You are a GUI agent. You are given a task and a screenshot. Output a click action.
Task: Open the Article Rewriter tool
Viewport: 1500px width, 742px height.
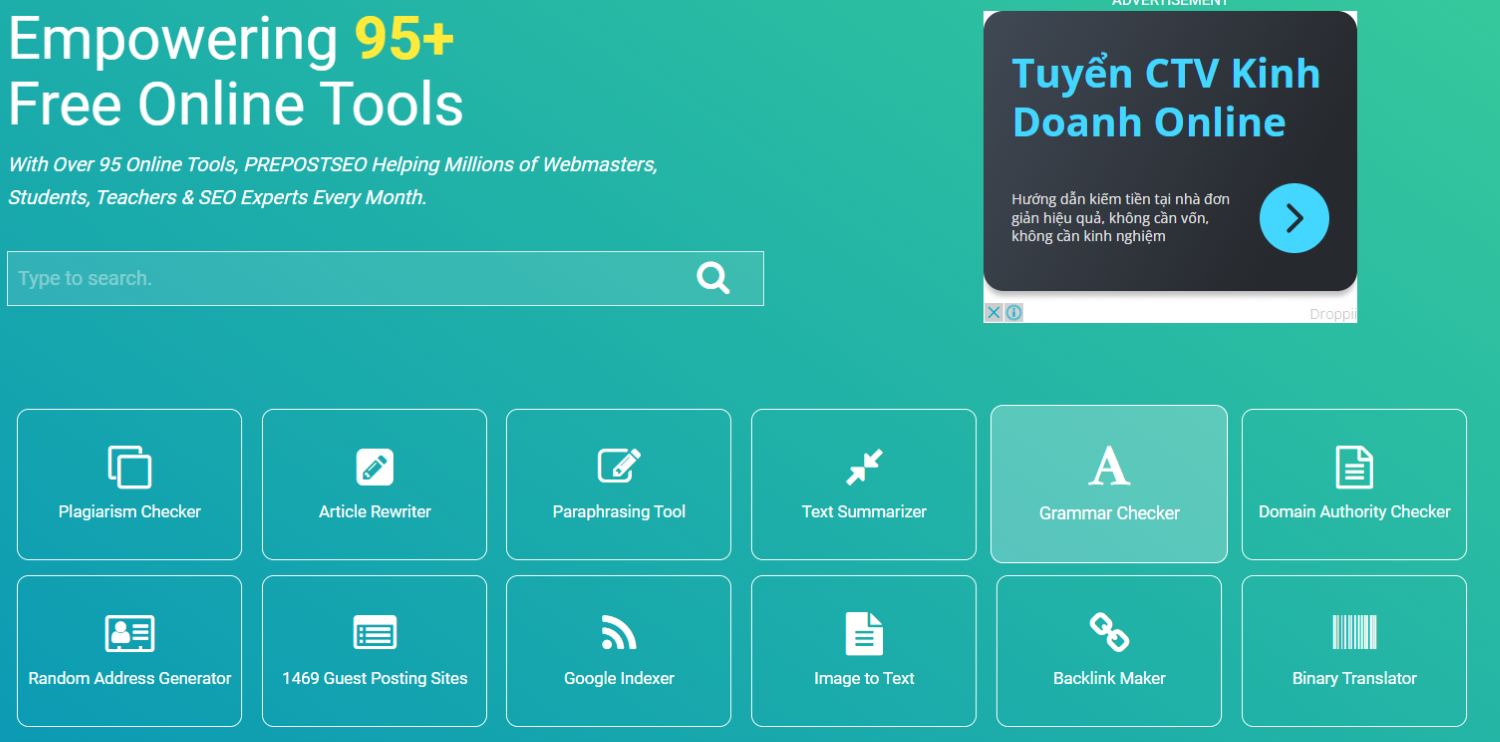pos(374,484)
